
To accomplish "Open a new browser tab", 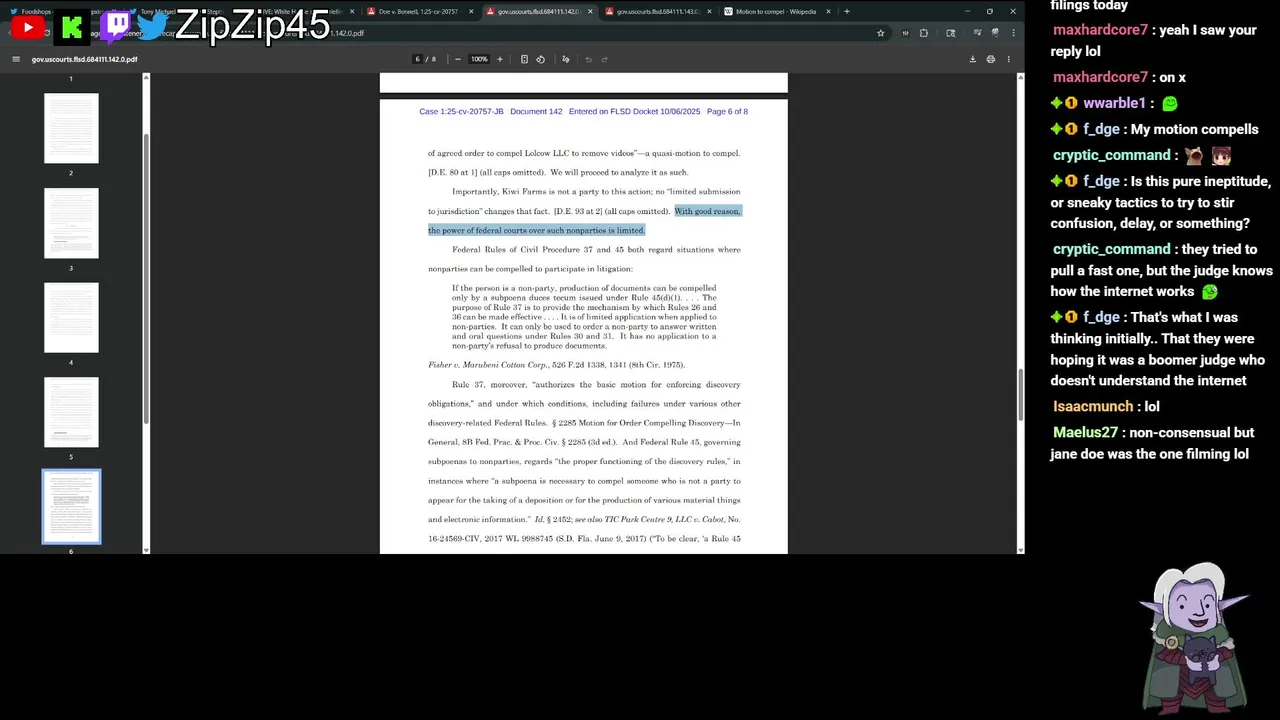I will [847, 12].
